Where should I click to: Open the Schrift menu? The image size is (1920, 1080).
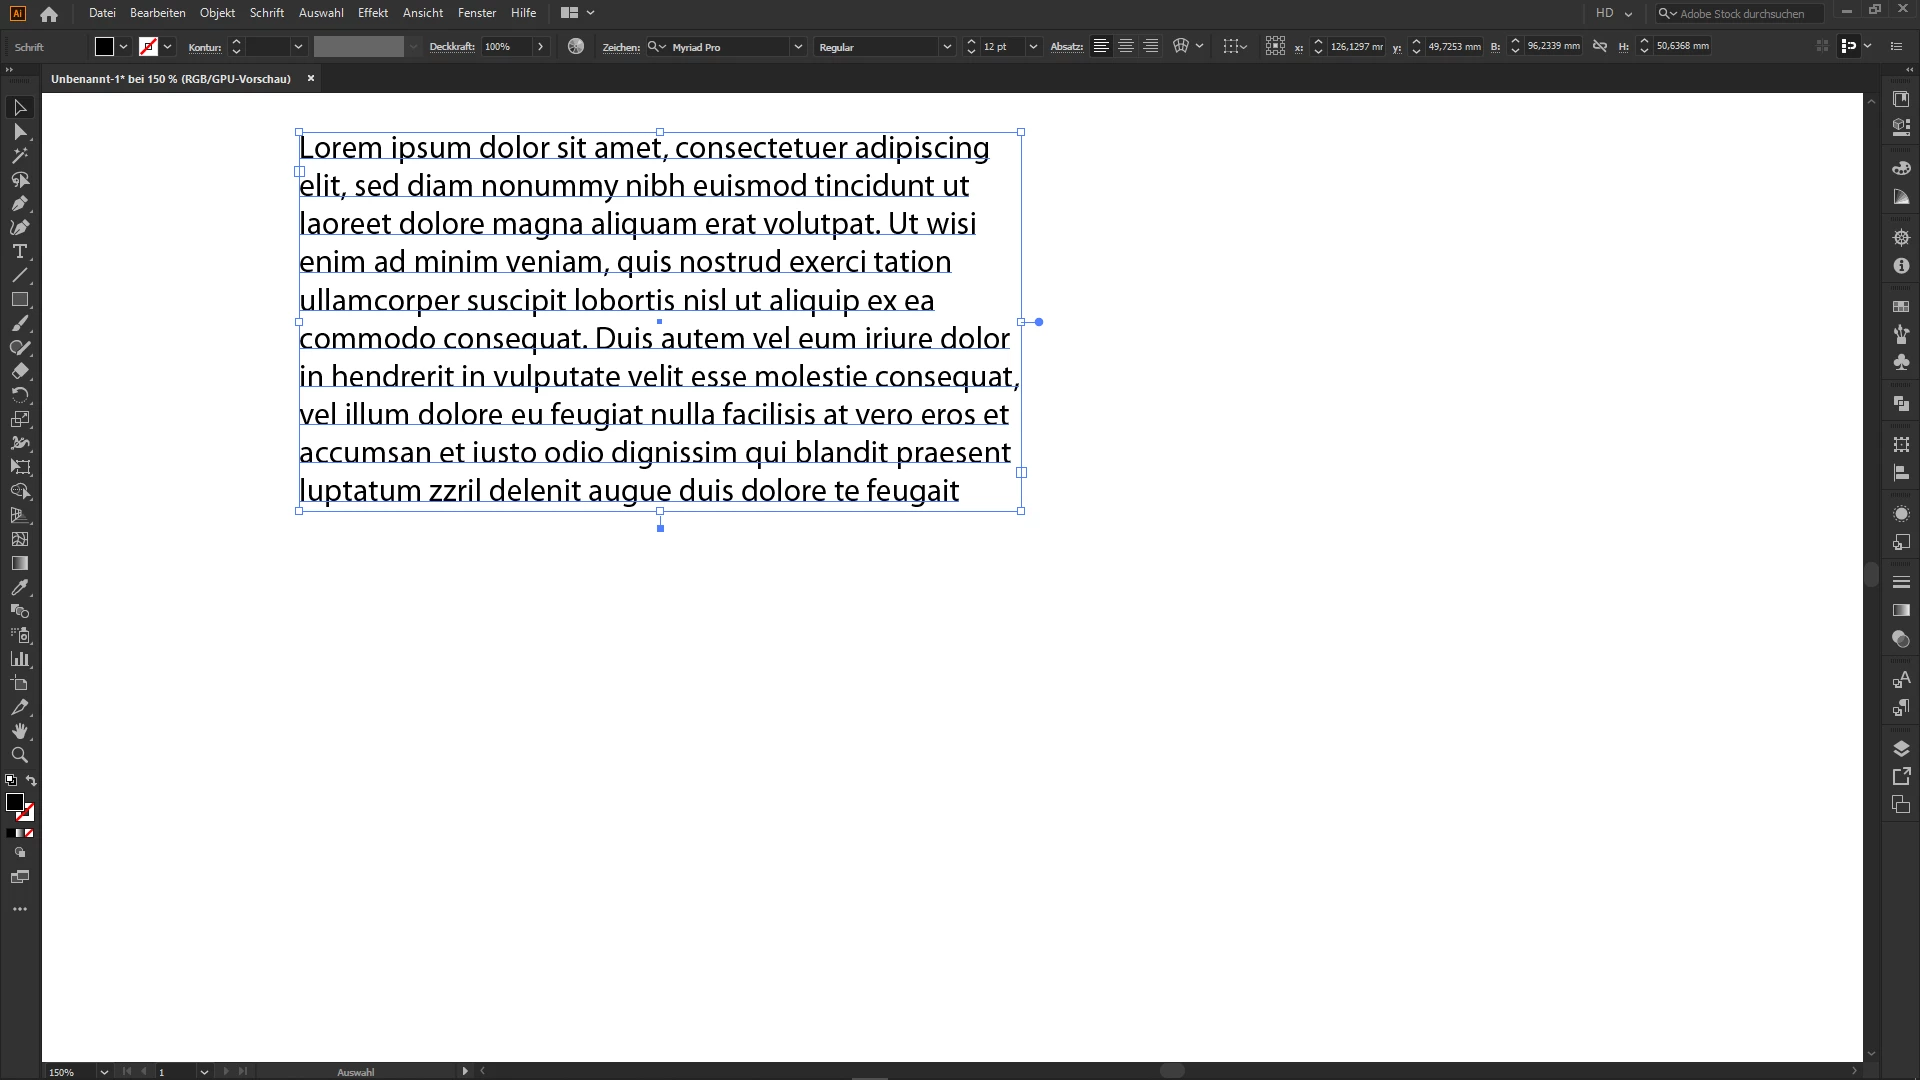tap(266, 13)
